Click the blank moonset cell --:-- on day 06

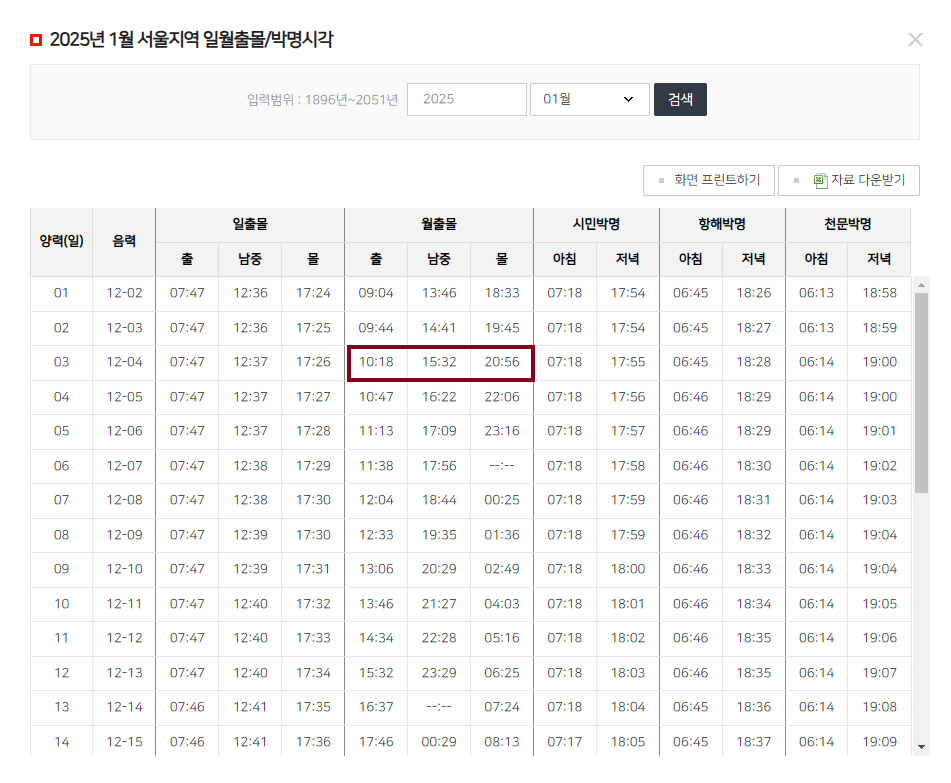(x=502, y=466)
